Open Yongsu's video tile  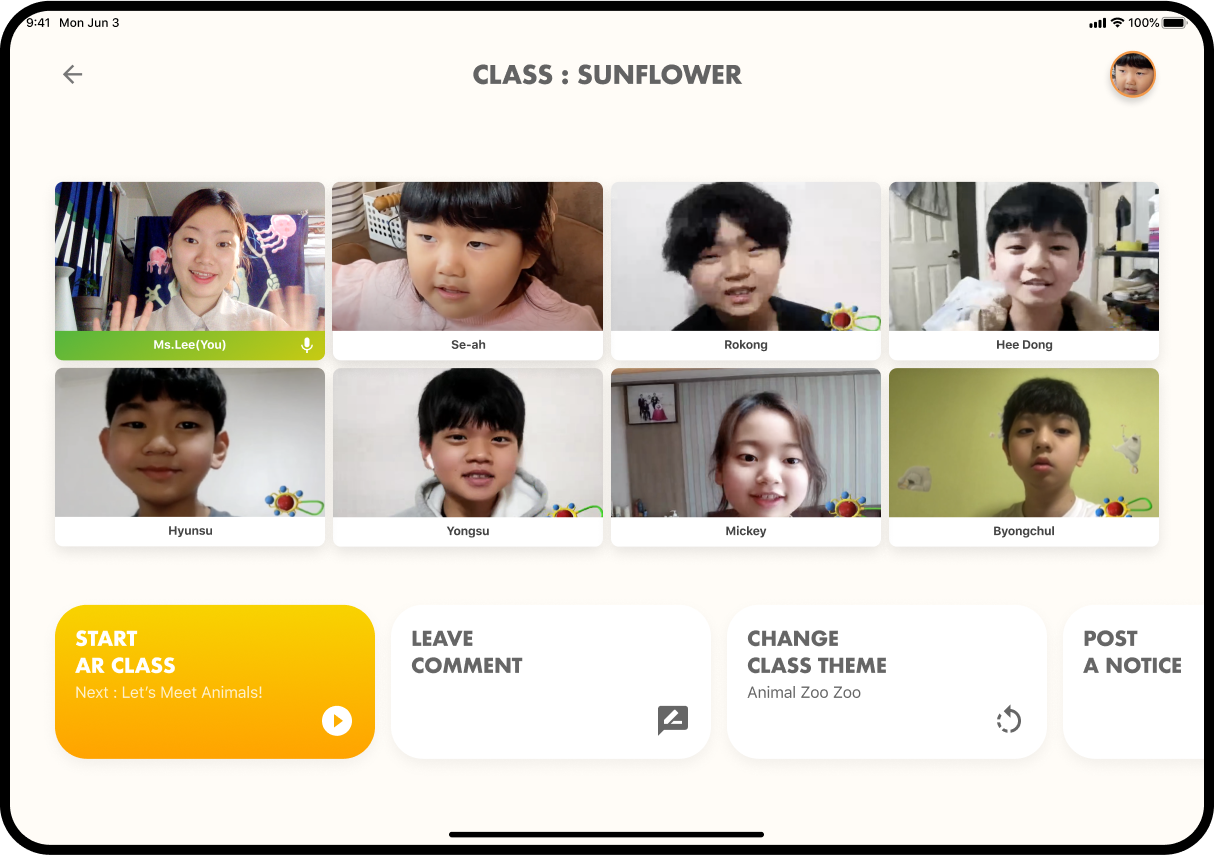pyautogui.click(x=468, y=457)
